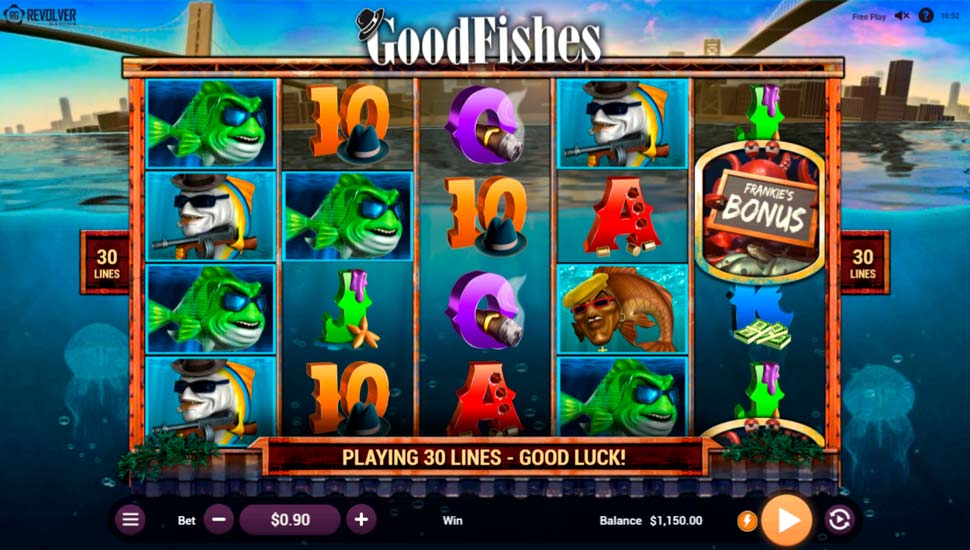Viewport: 970px width, 550px height.
Task: Click the blue K with cash symbol
Action: (760, 317)
